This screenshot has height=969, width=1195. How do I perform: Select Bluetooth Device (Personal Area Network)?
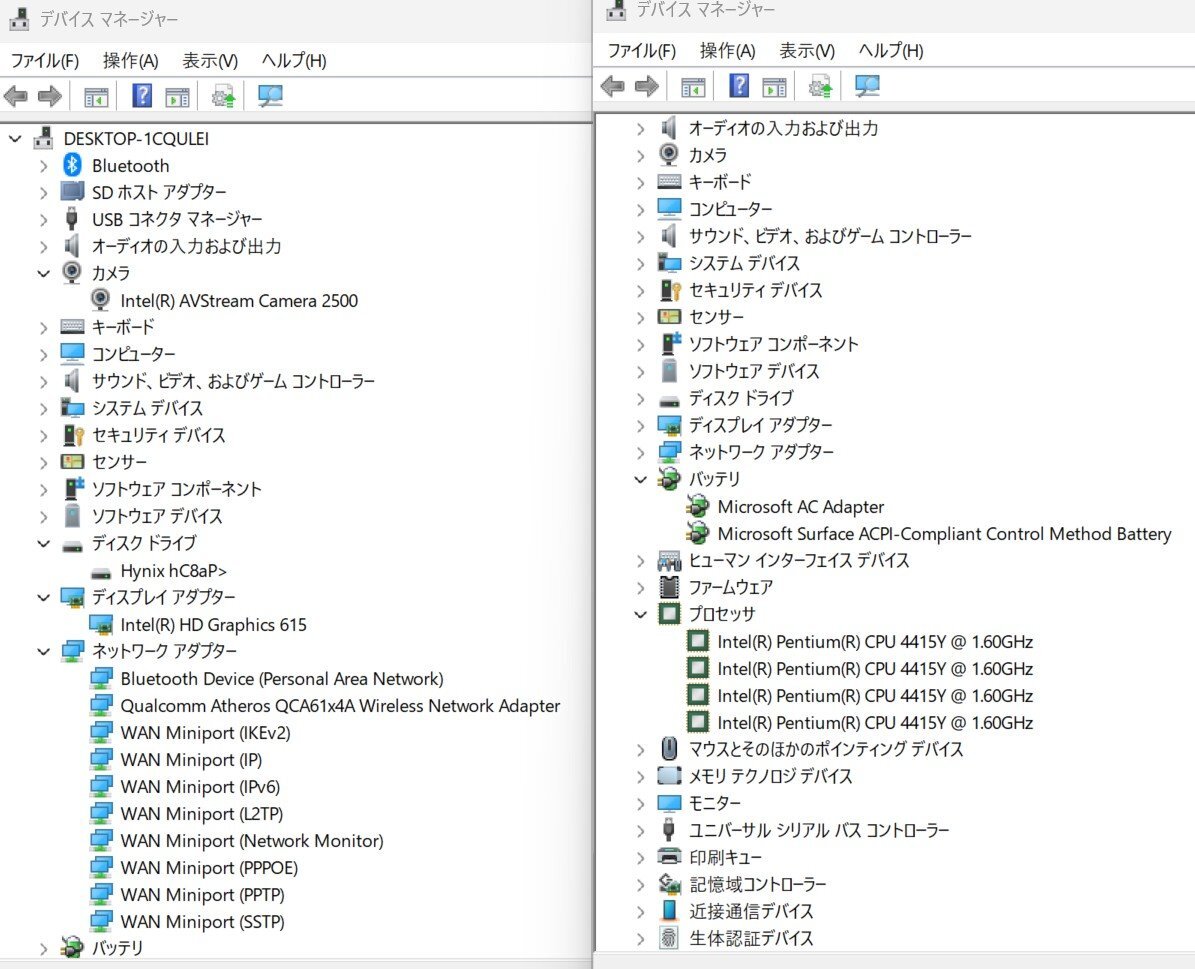tap(282, 679)
